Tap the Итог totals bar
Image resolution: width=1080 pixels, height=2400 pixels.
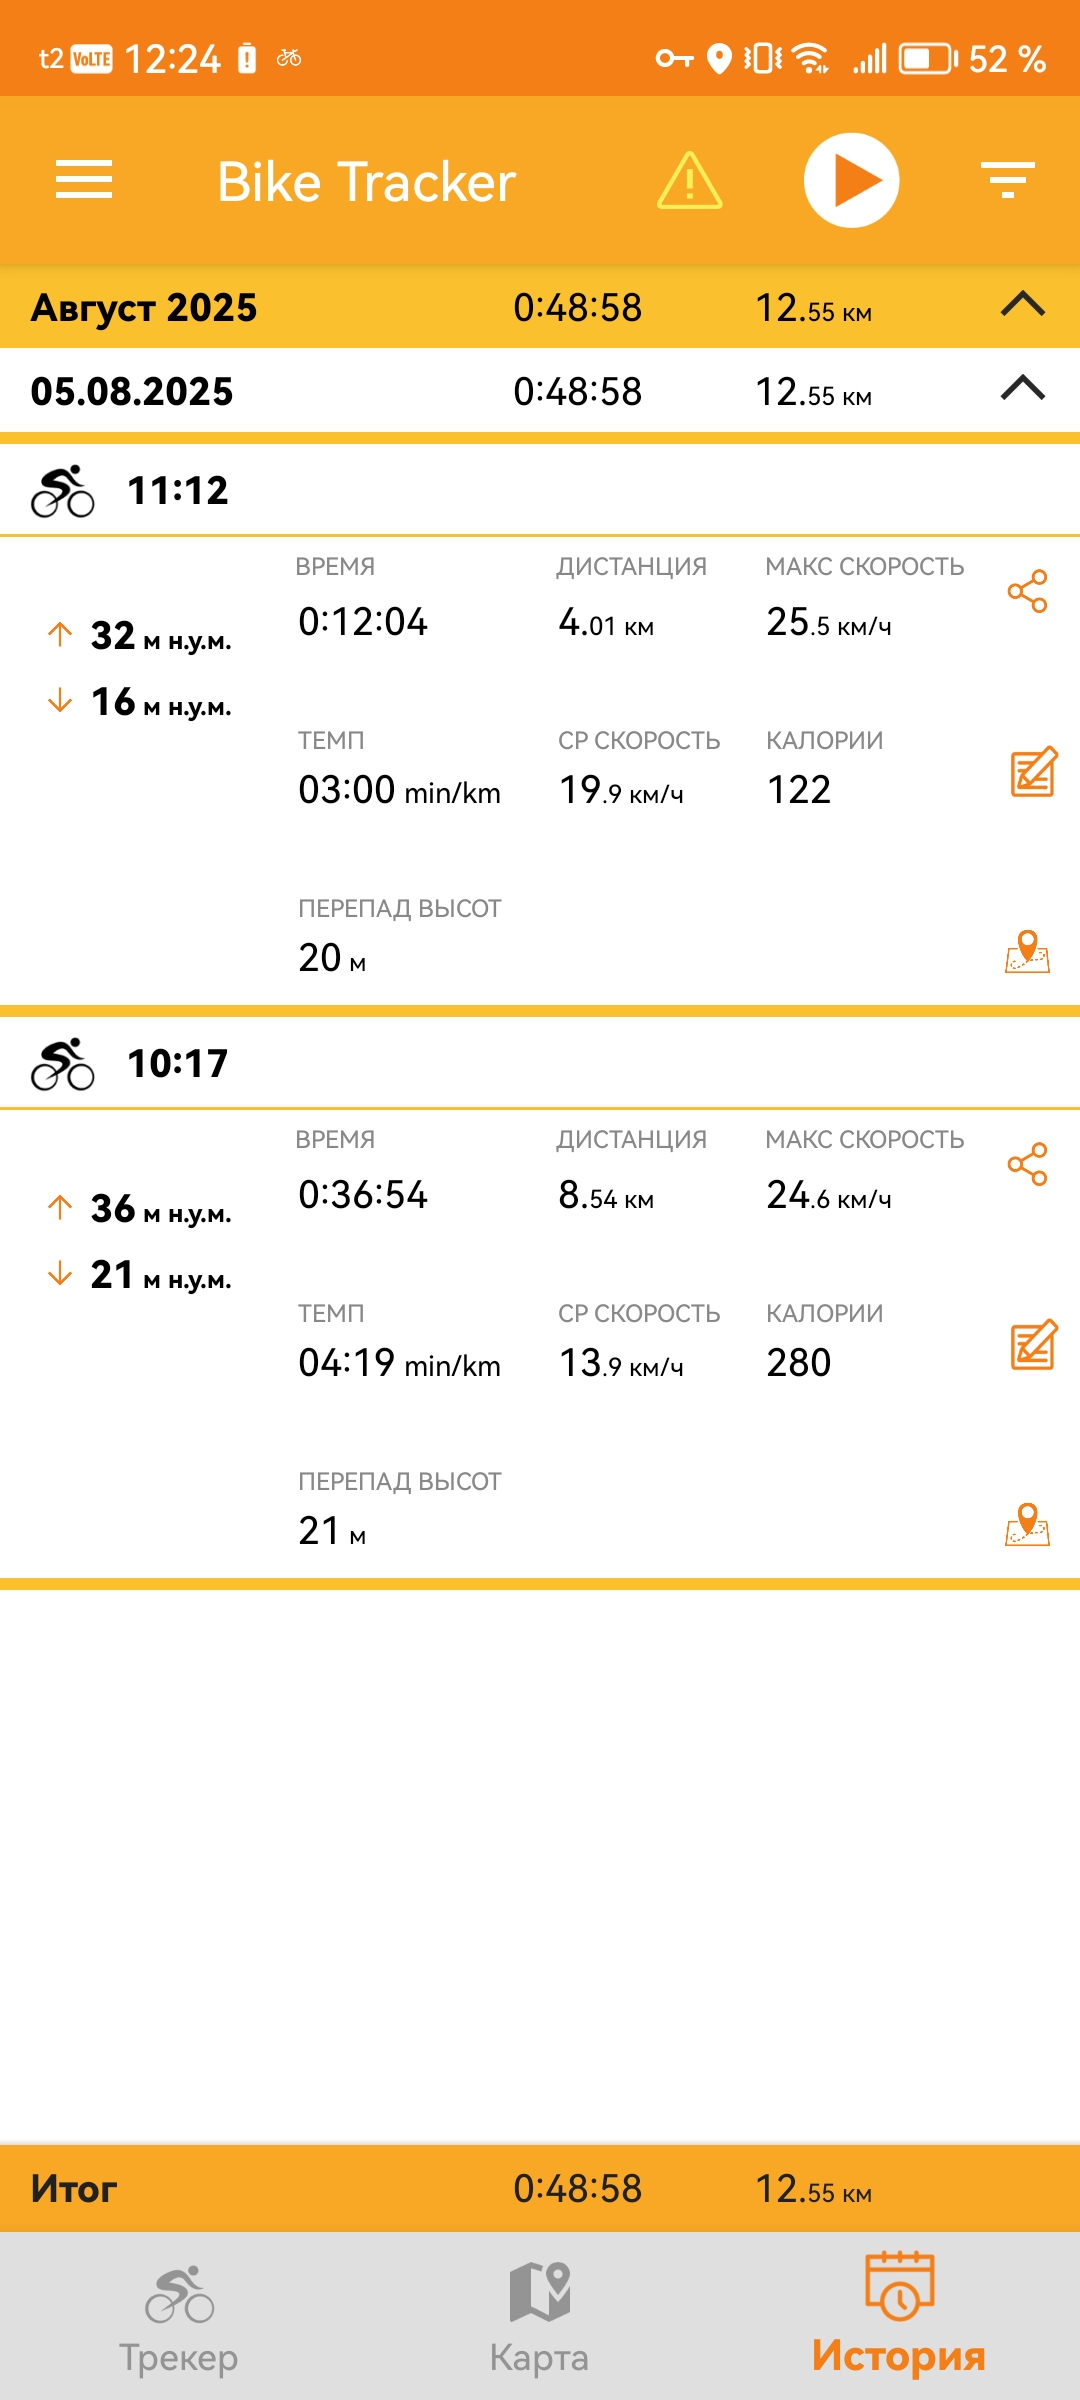coord(540,2189)
